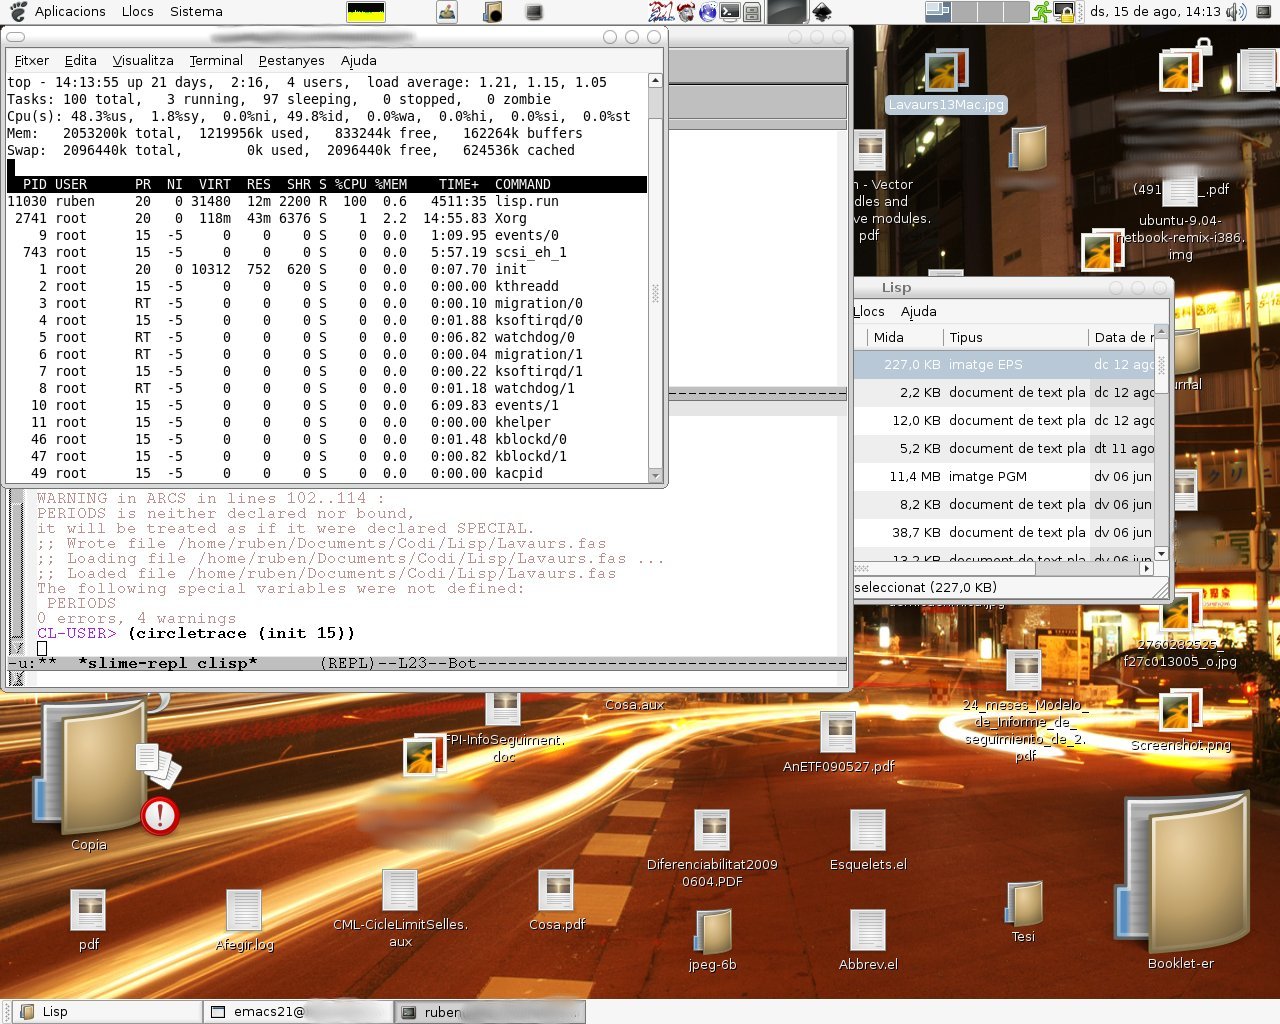Select the Copia folder icon on the desktop
Viewport: 1280px width, 1024px height.
coord(90,768)
